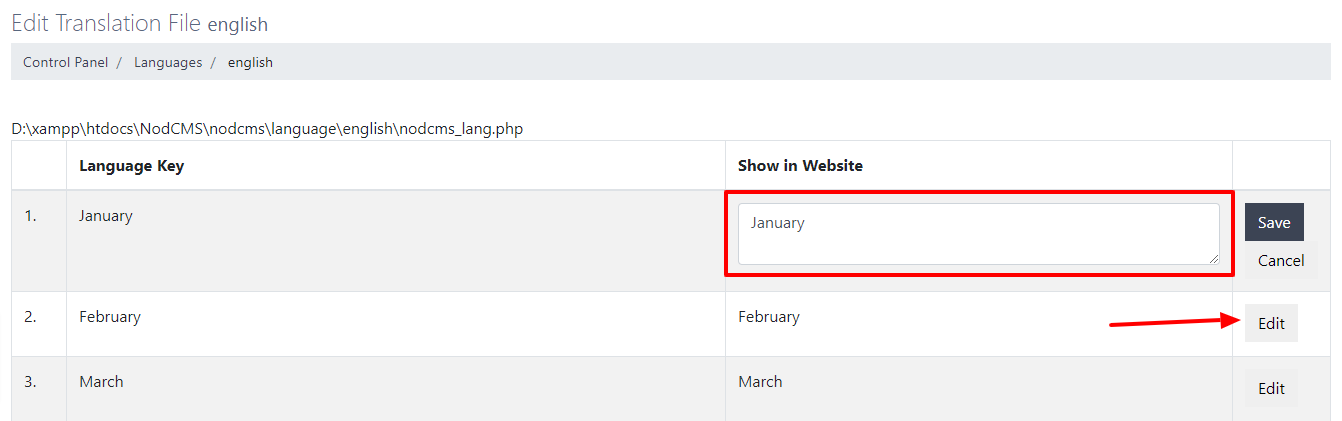1342x421 pixels.
Task: Click the Control Panel breadcrumb link
Action: coord(65,62)
